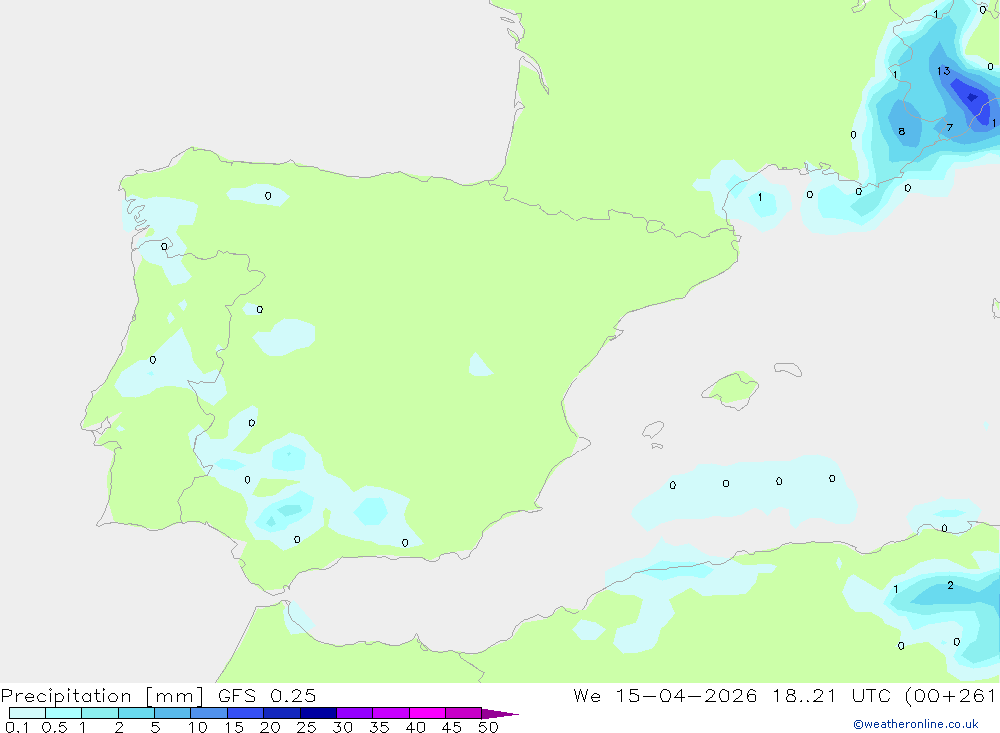
Task: Click the 35–40 mm purple legend box
Action: pos(391,713)
